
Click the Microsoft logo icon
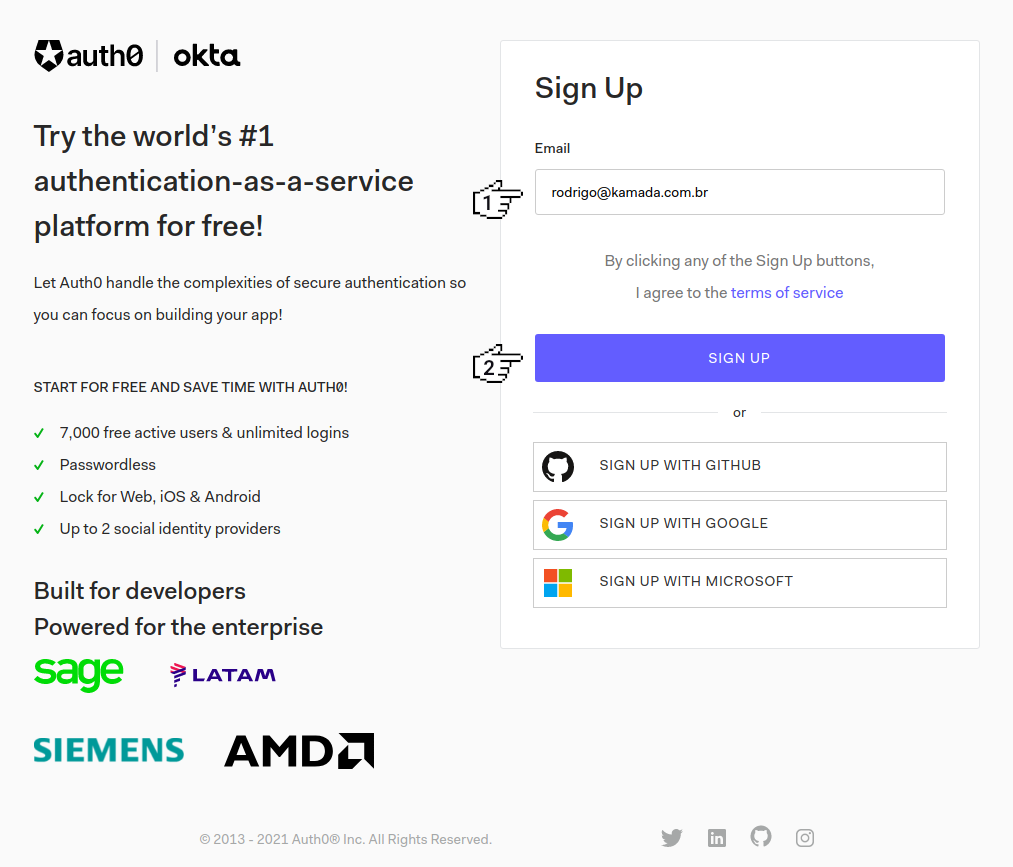(558, 583)
